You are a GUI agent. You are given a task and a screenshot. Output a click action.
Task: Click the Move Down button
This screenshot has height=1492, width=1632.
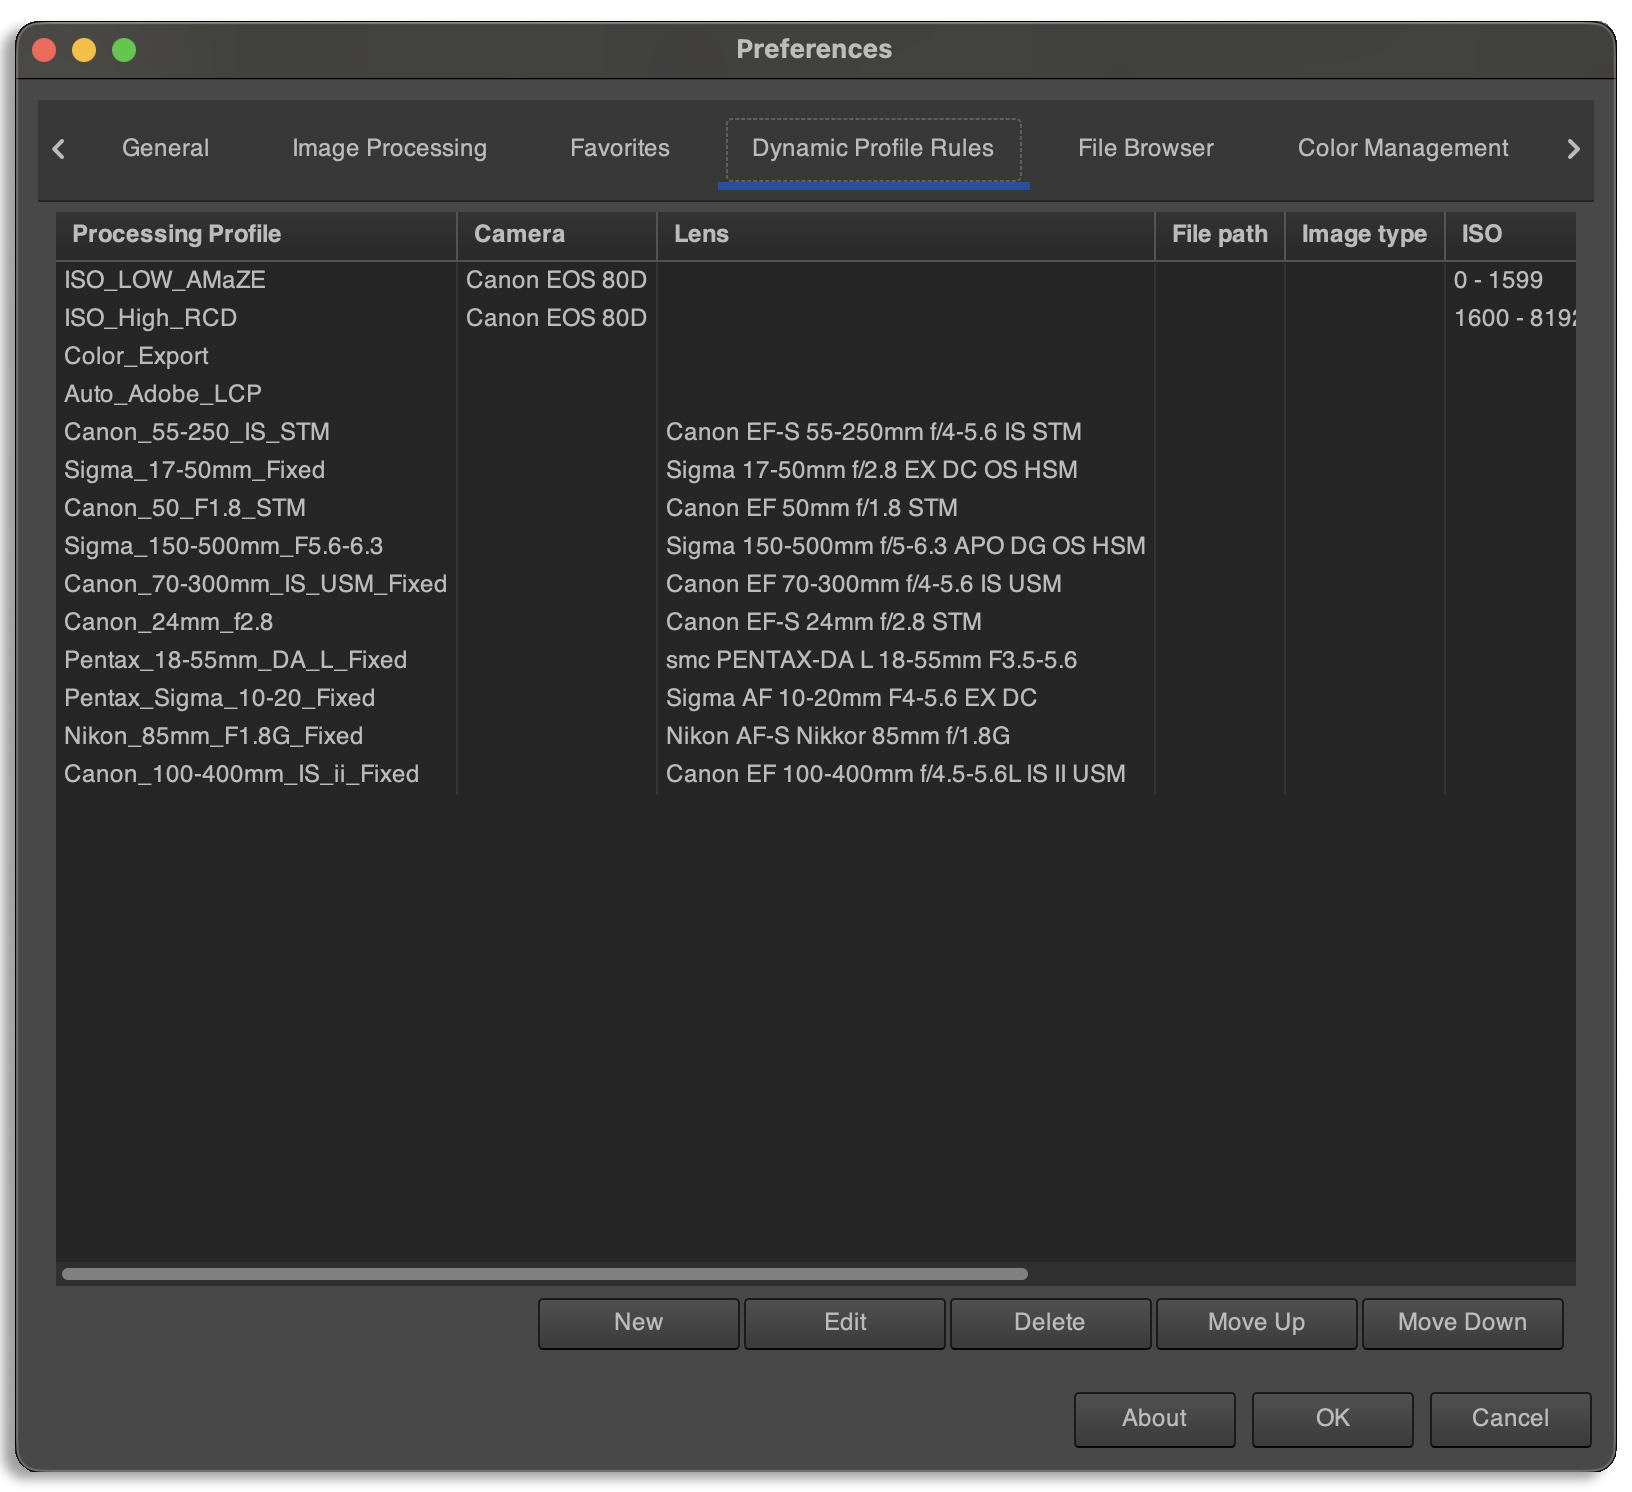click(x=1462, y=1322)
